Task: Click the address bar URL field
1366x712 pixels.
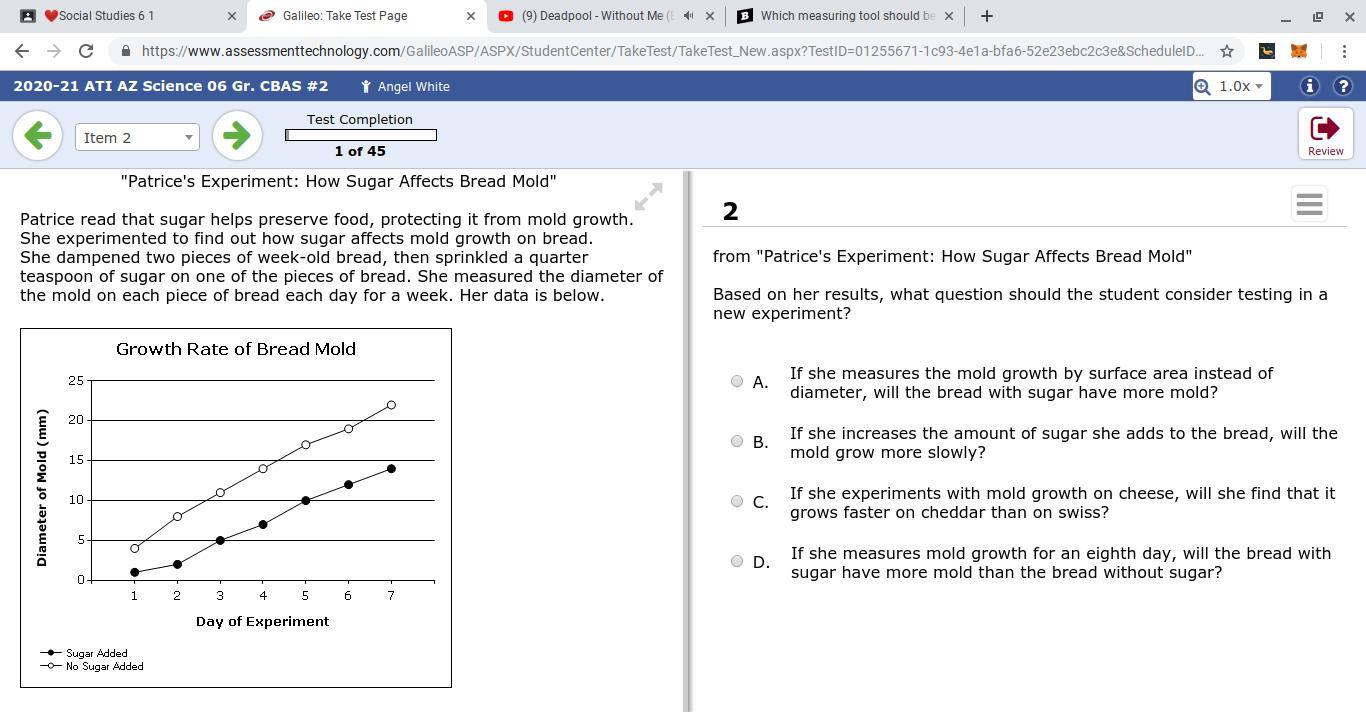Action: (672, 51)
